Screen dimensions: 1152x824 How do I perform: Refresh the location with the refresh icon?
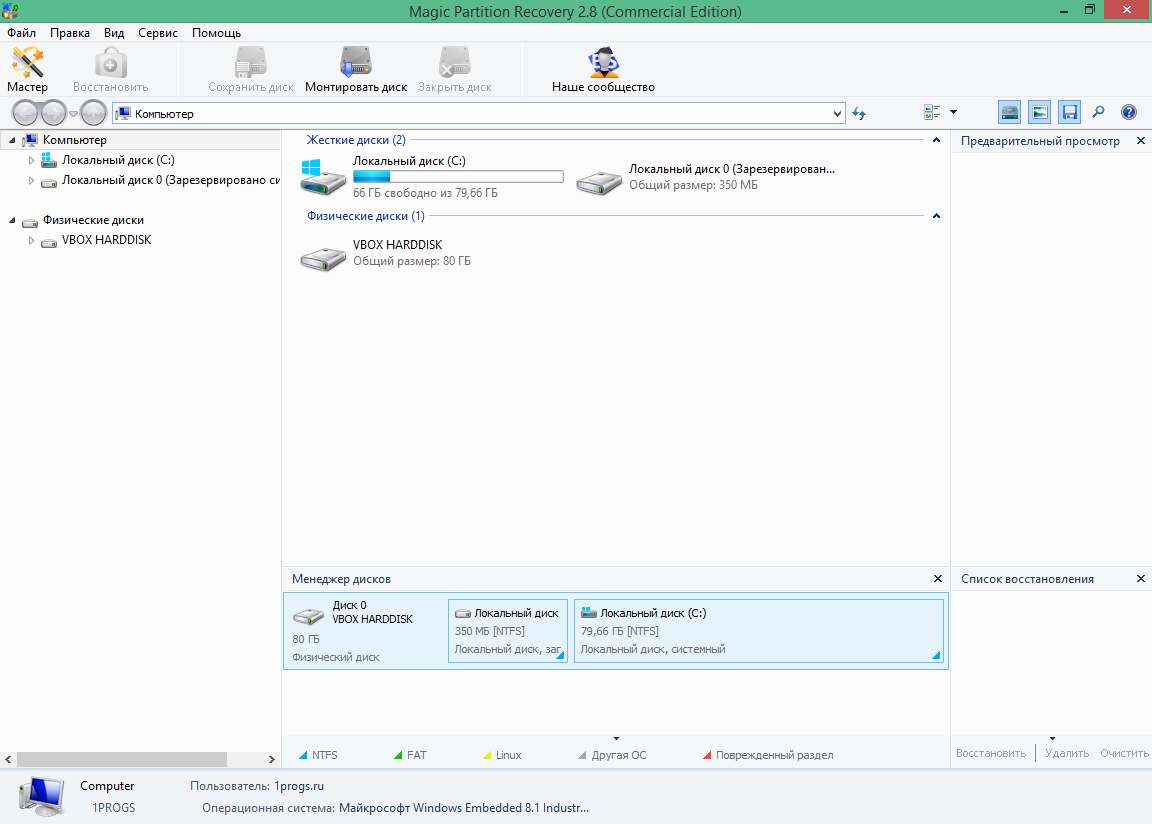click(859, 113)
